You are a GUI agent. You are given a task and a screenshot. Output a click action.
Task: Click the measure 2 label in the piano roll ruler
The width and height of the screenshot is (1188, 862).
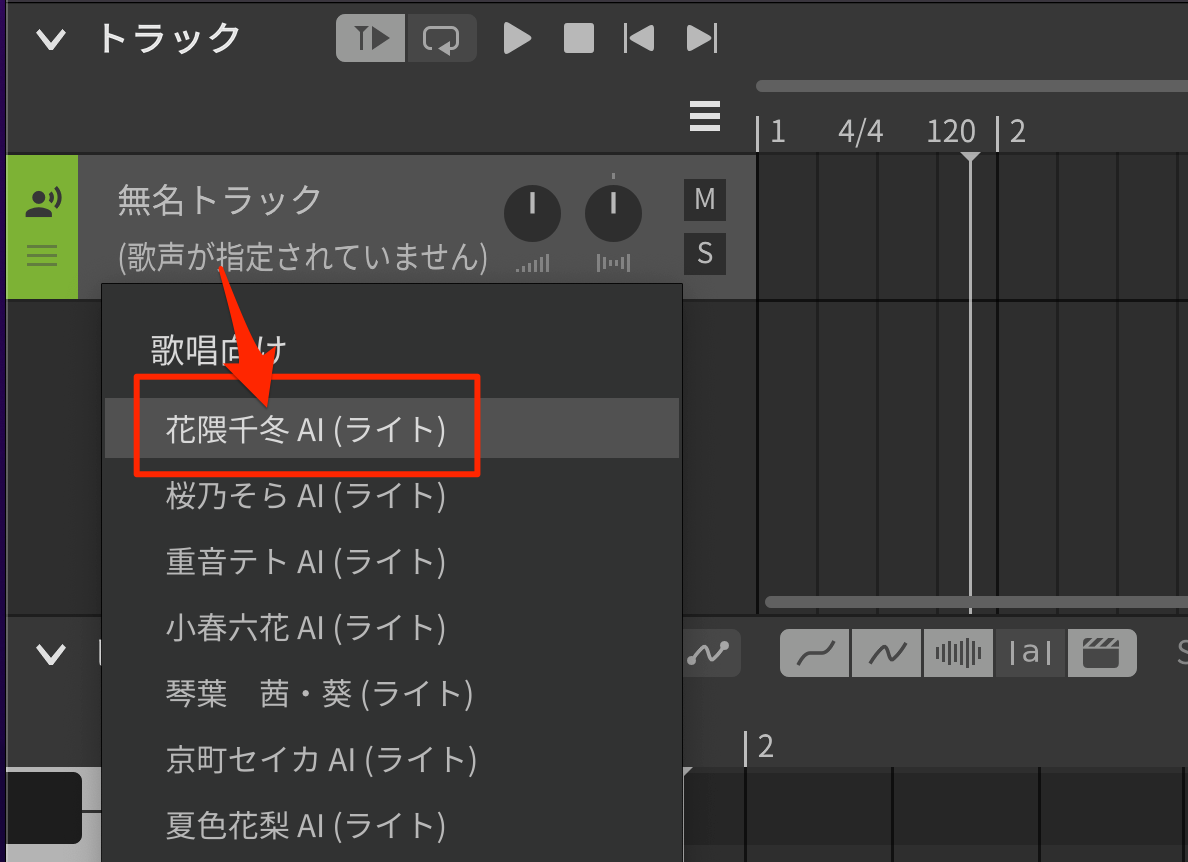[766, 747]
